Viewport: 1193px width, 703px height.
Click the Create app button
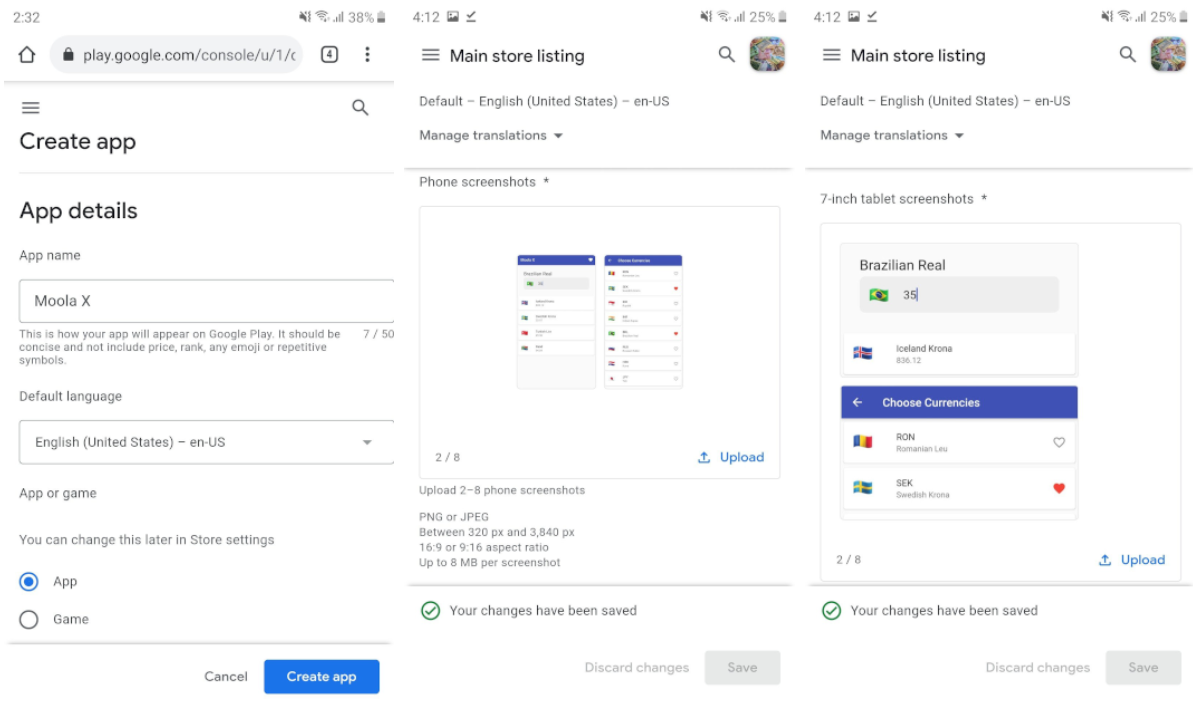click(321, 676)
